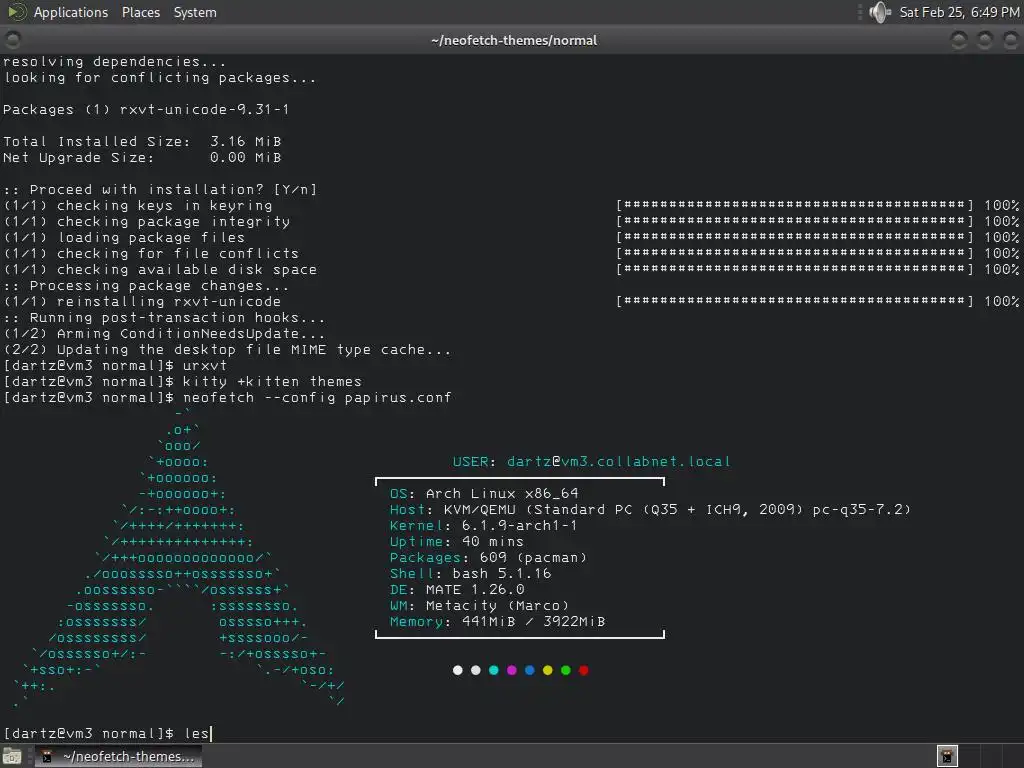
Task: Minimize the neofetch-themes terminal window
Action: [x=959, y=40]
